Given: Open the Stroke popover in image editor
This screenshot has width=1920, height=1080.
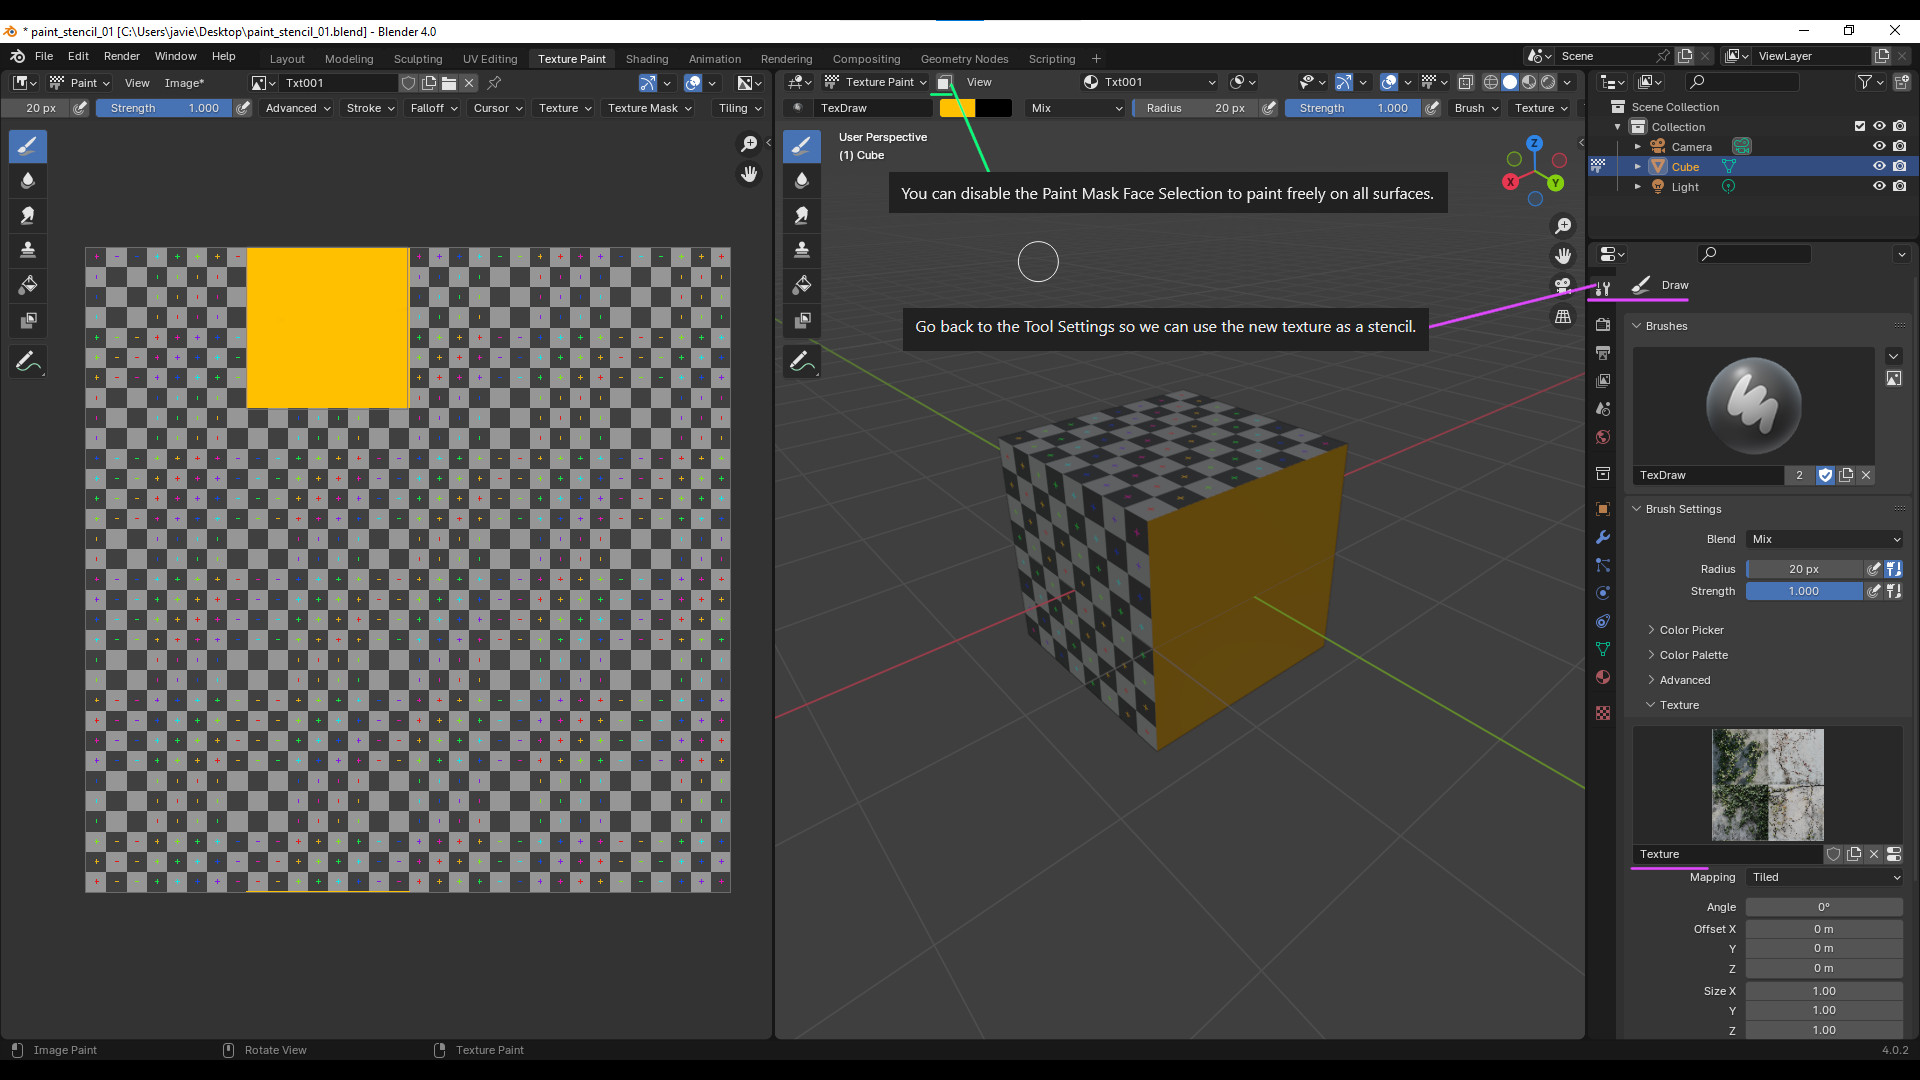Looking at the screenshot, I should [370, 108].
